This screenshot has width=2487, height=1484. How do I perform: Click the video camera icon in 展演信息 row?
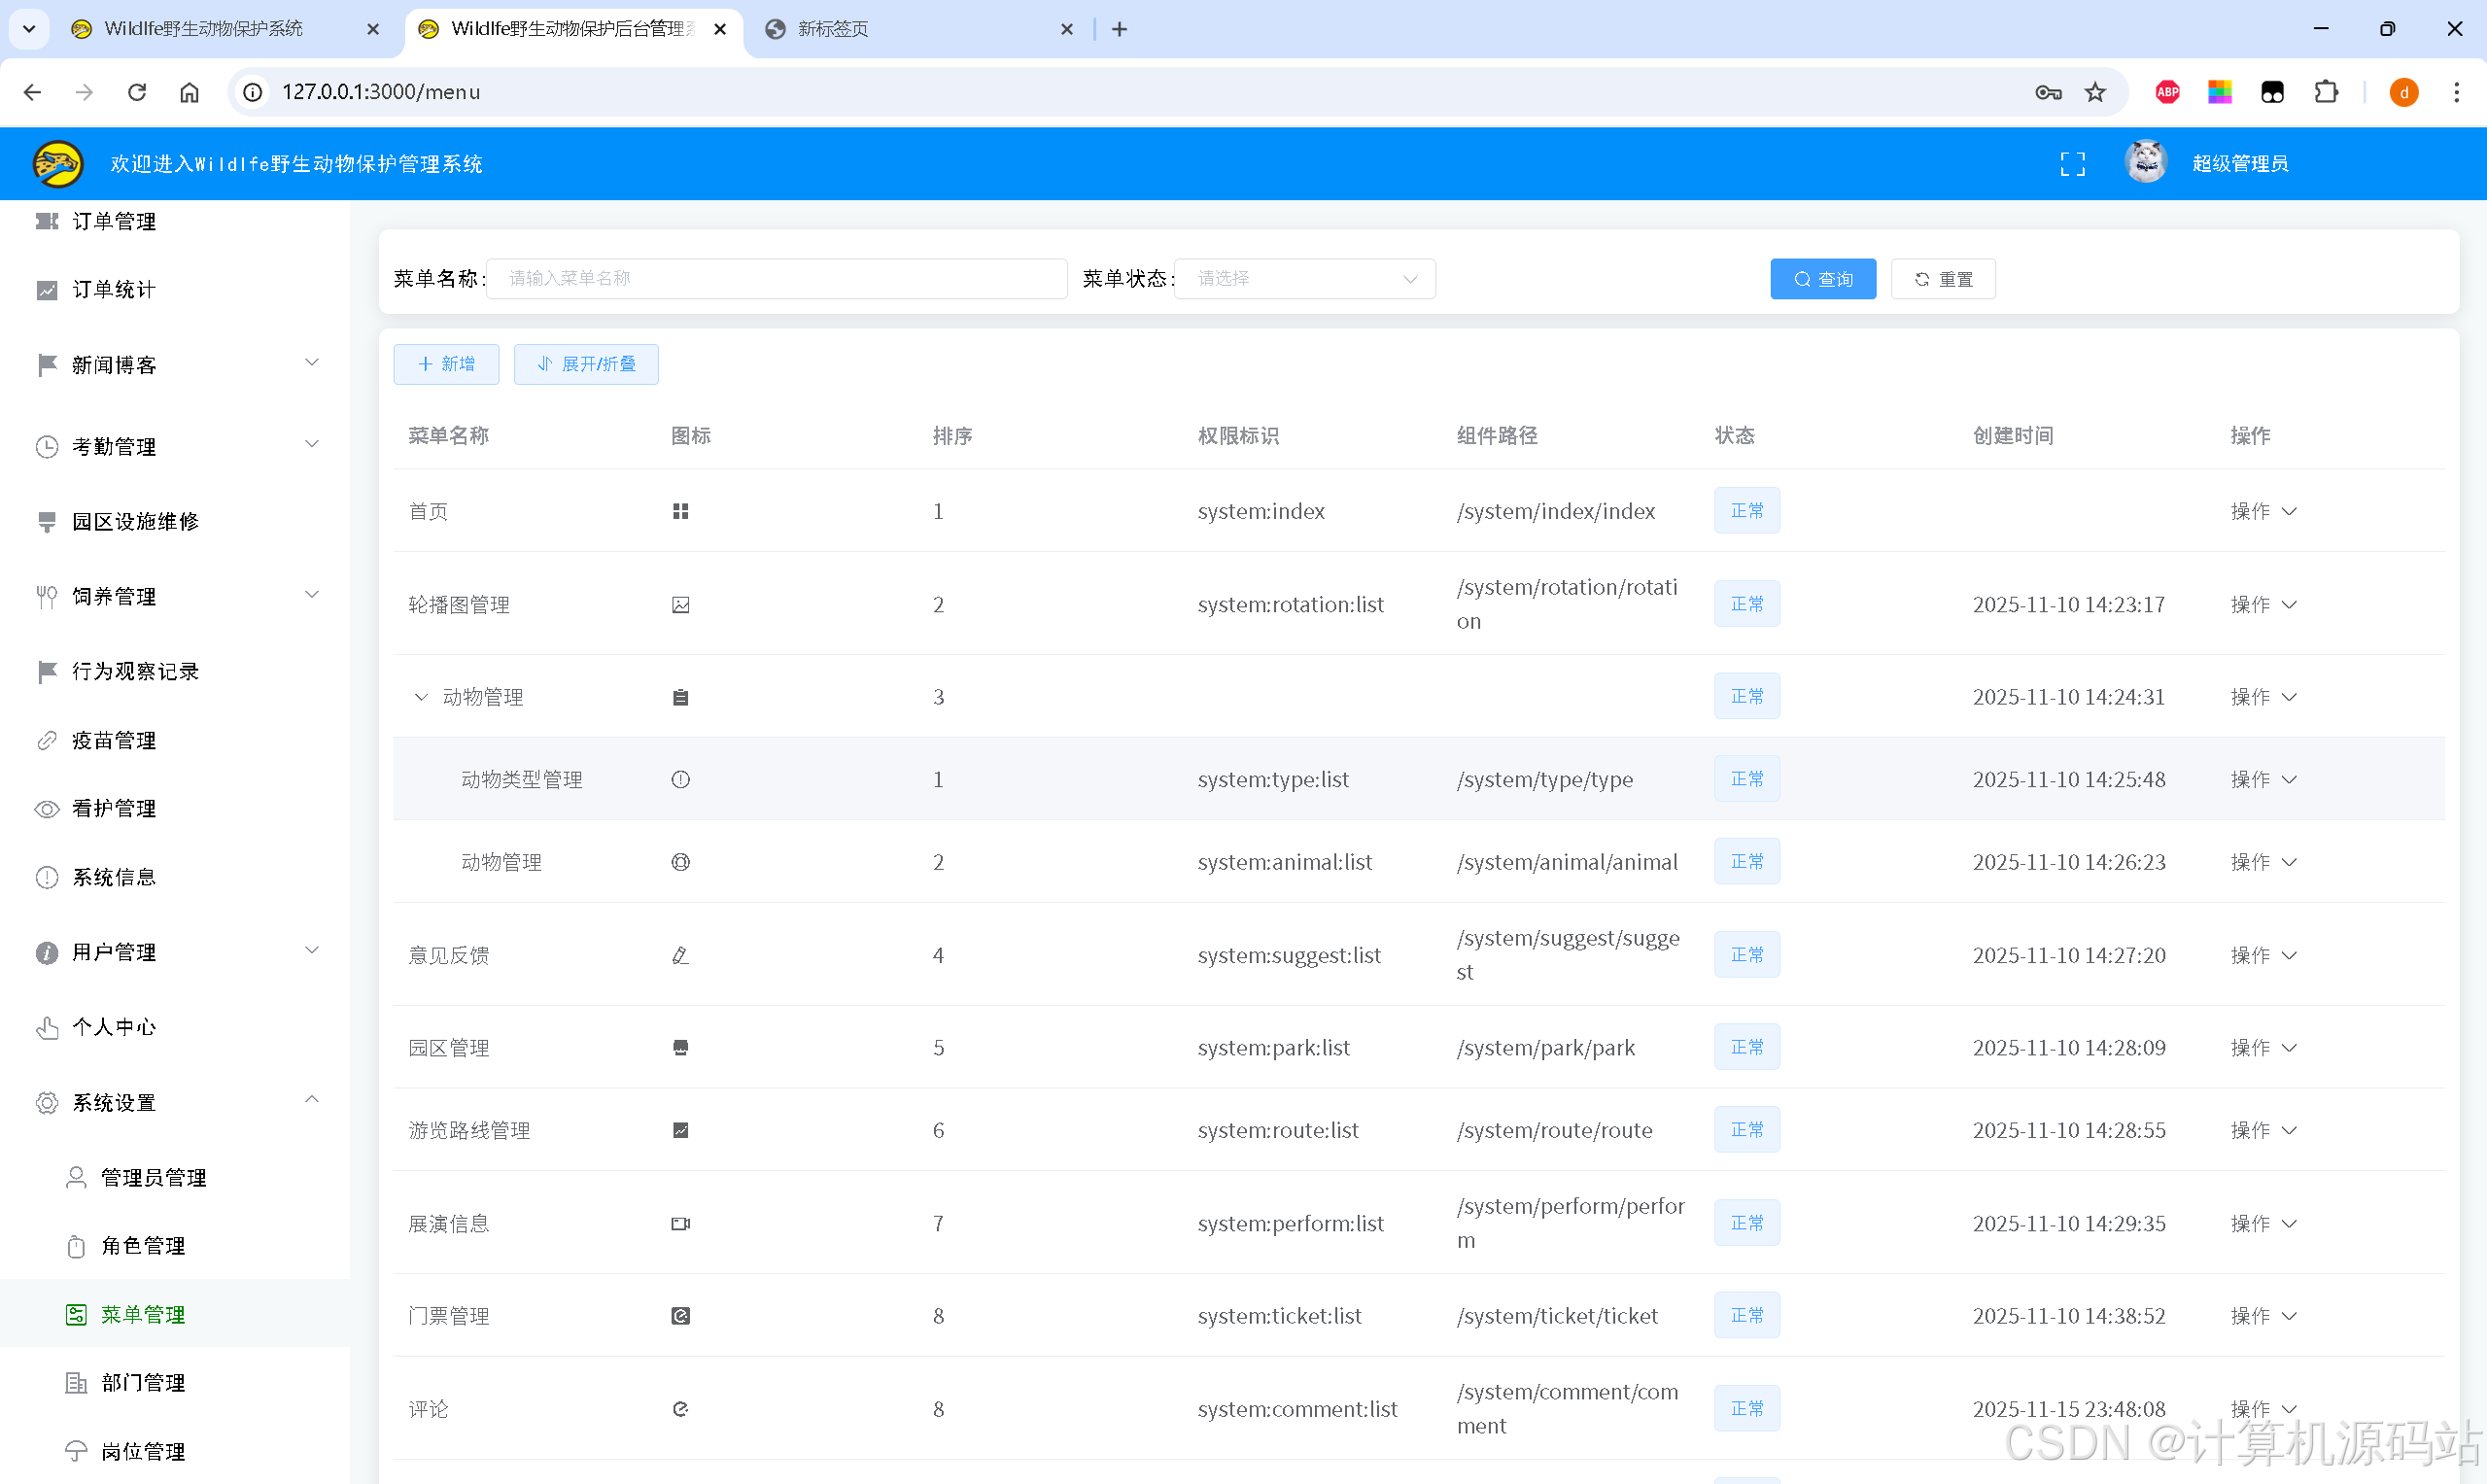[x=680, y=1223]
